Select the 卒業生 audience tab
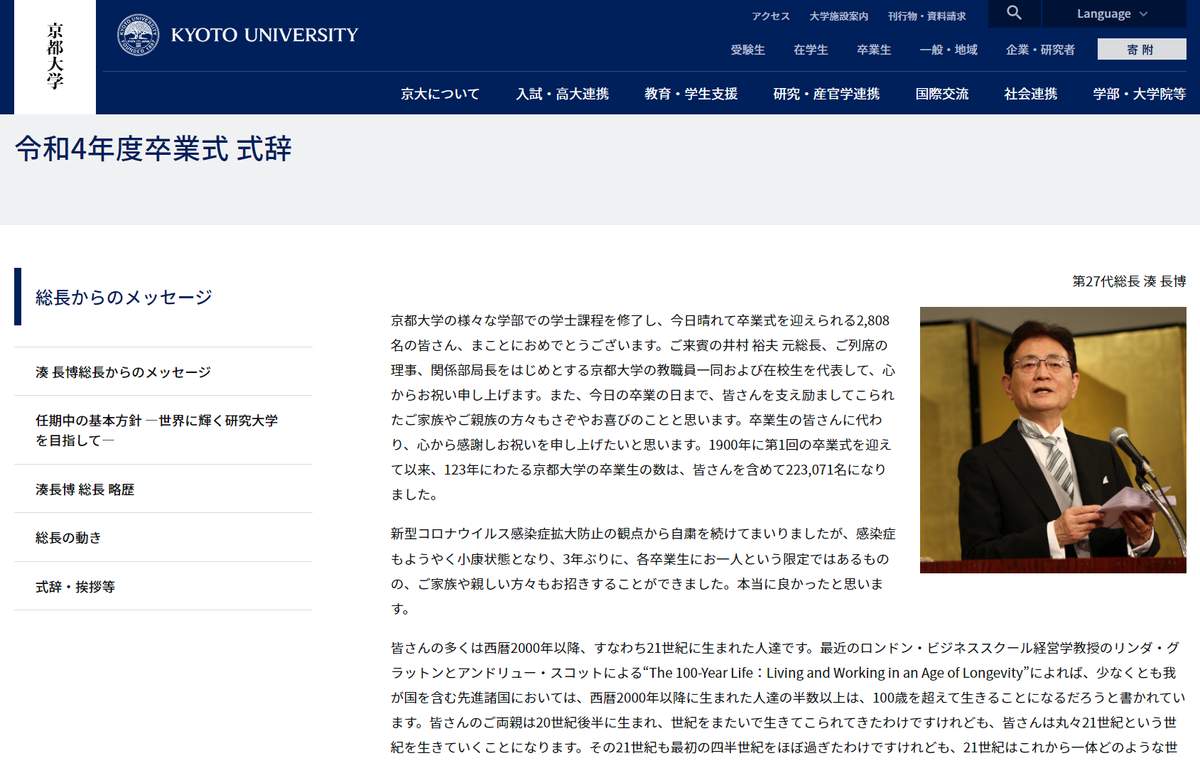The height and width of the screenshot is (763, 1200). click(872, 48)
